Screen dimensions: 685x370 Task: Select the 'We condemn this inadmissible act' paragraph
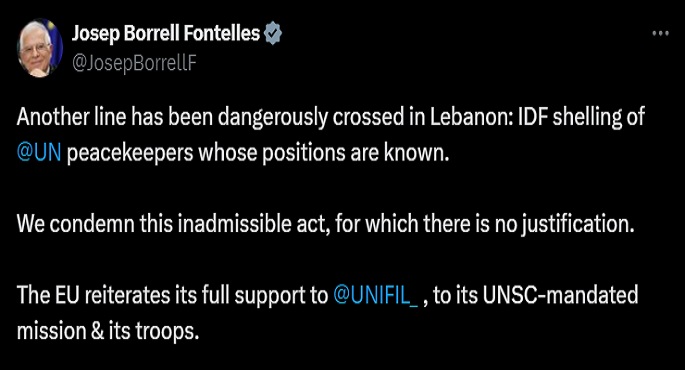point(325,225)
